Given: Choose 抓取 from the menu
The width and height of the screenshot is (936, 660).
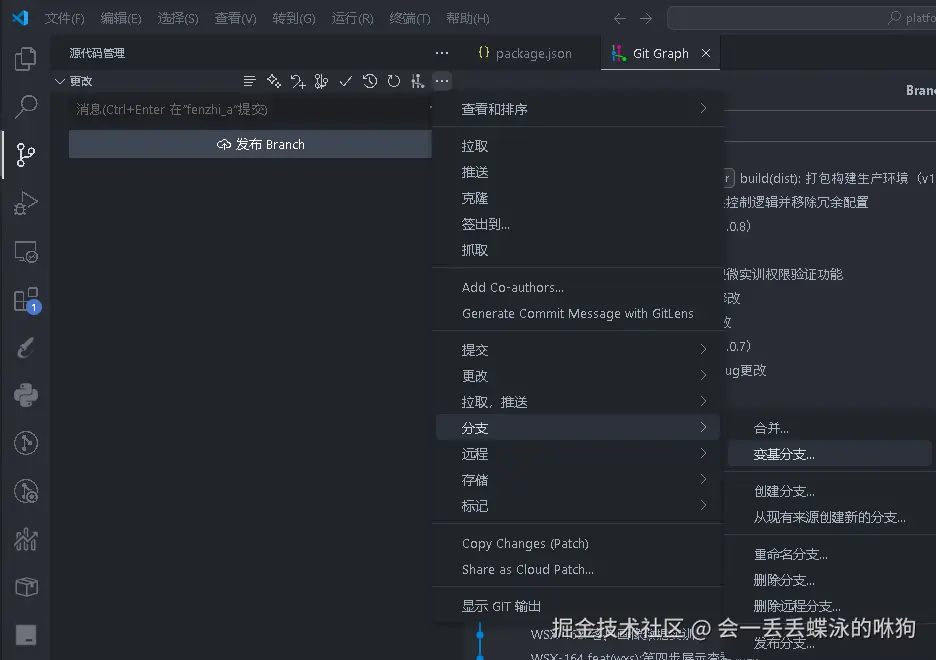Looking at the screenshot, I should (x=578, y=250).
